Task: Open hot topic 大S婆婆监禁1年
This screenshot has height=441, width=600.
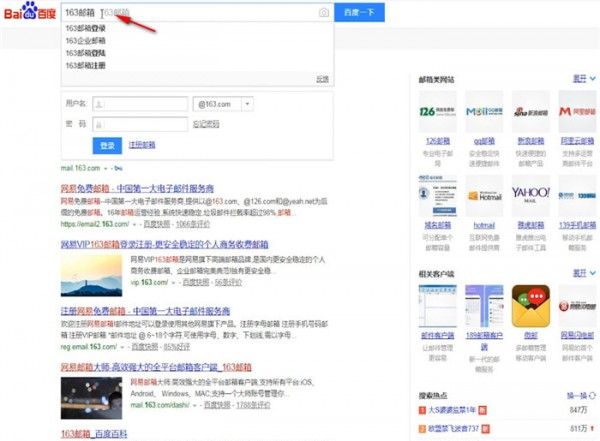Action: pos(452,410)
